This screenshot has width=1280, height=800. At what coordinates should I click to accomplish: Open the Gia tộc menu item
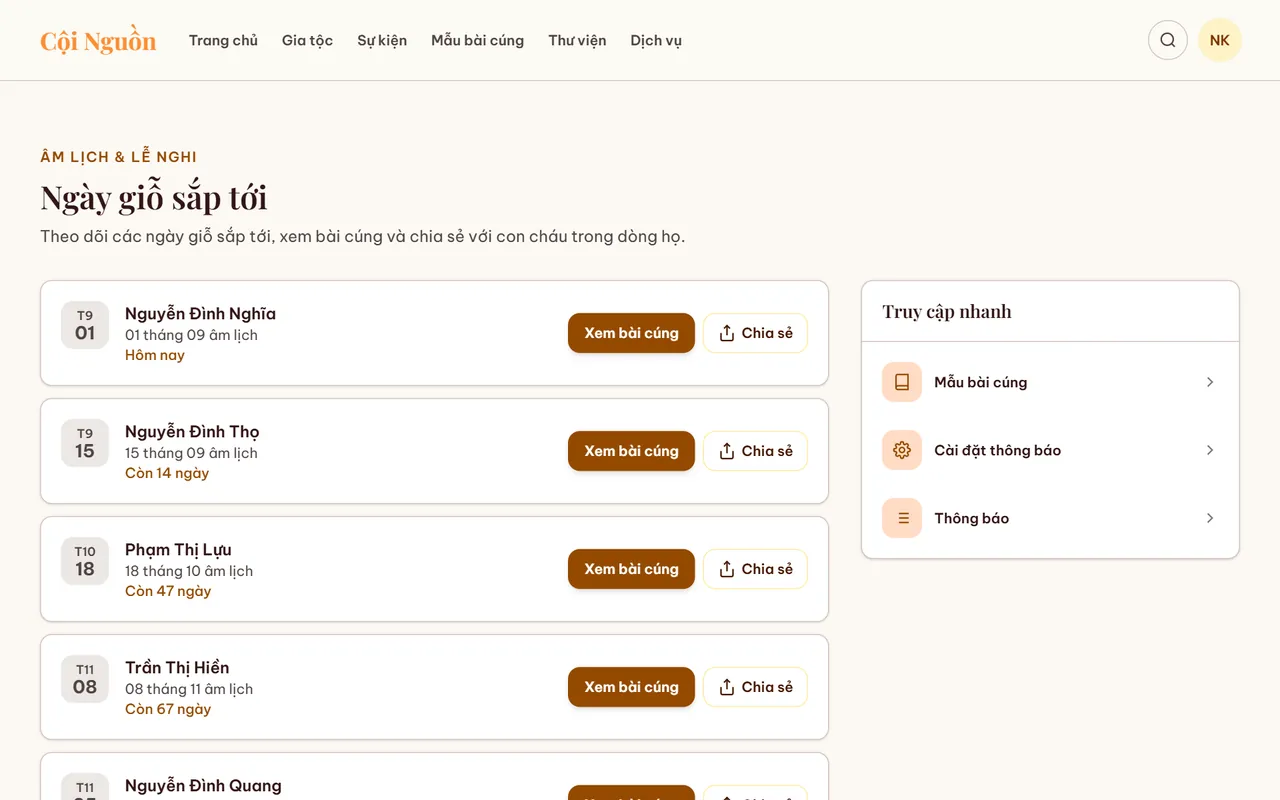[307, 40]
